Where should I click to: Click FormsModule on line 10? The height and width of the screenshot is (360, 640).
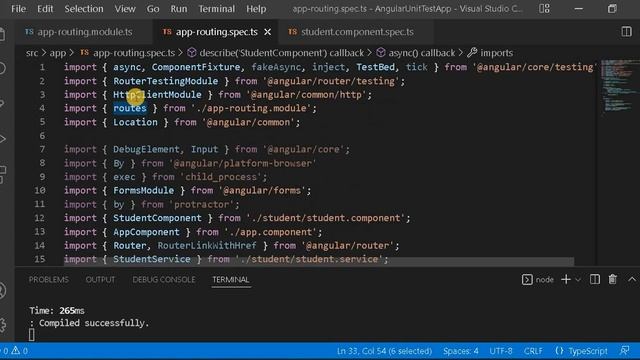[143, 191]
